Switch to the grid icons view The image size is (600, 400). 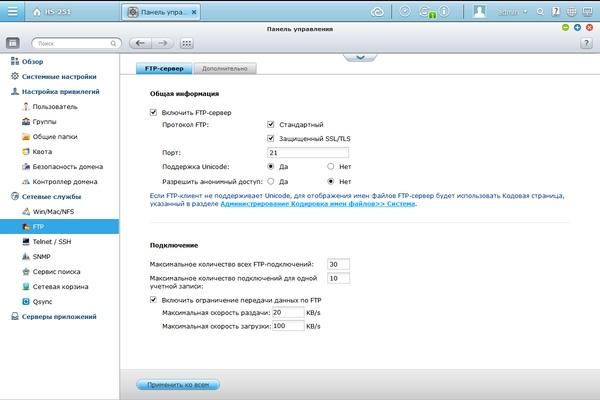186,43
